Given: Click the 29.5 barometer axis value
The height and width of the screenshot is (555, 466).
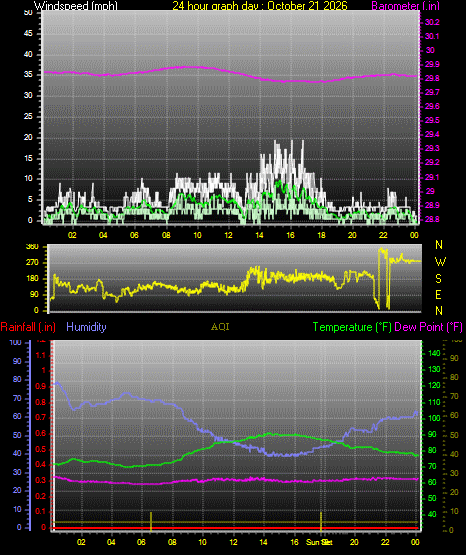Looking at the screenshot, I should (432, 120).
